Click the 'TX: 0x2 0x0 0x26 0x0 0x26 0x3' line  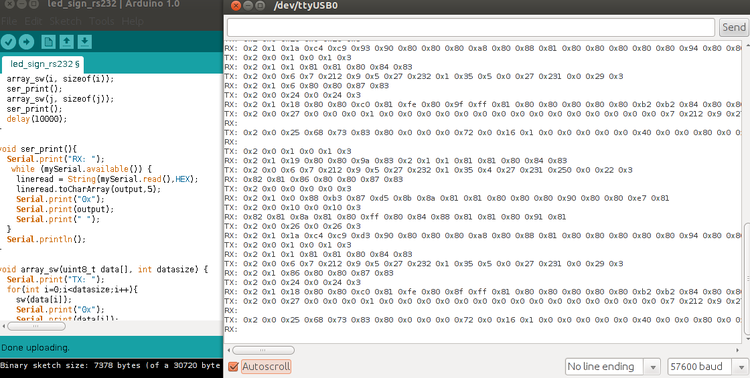[293, 226]
